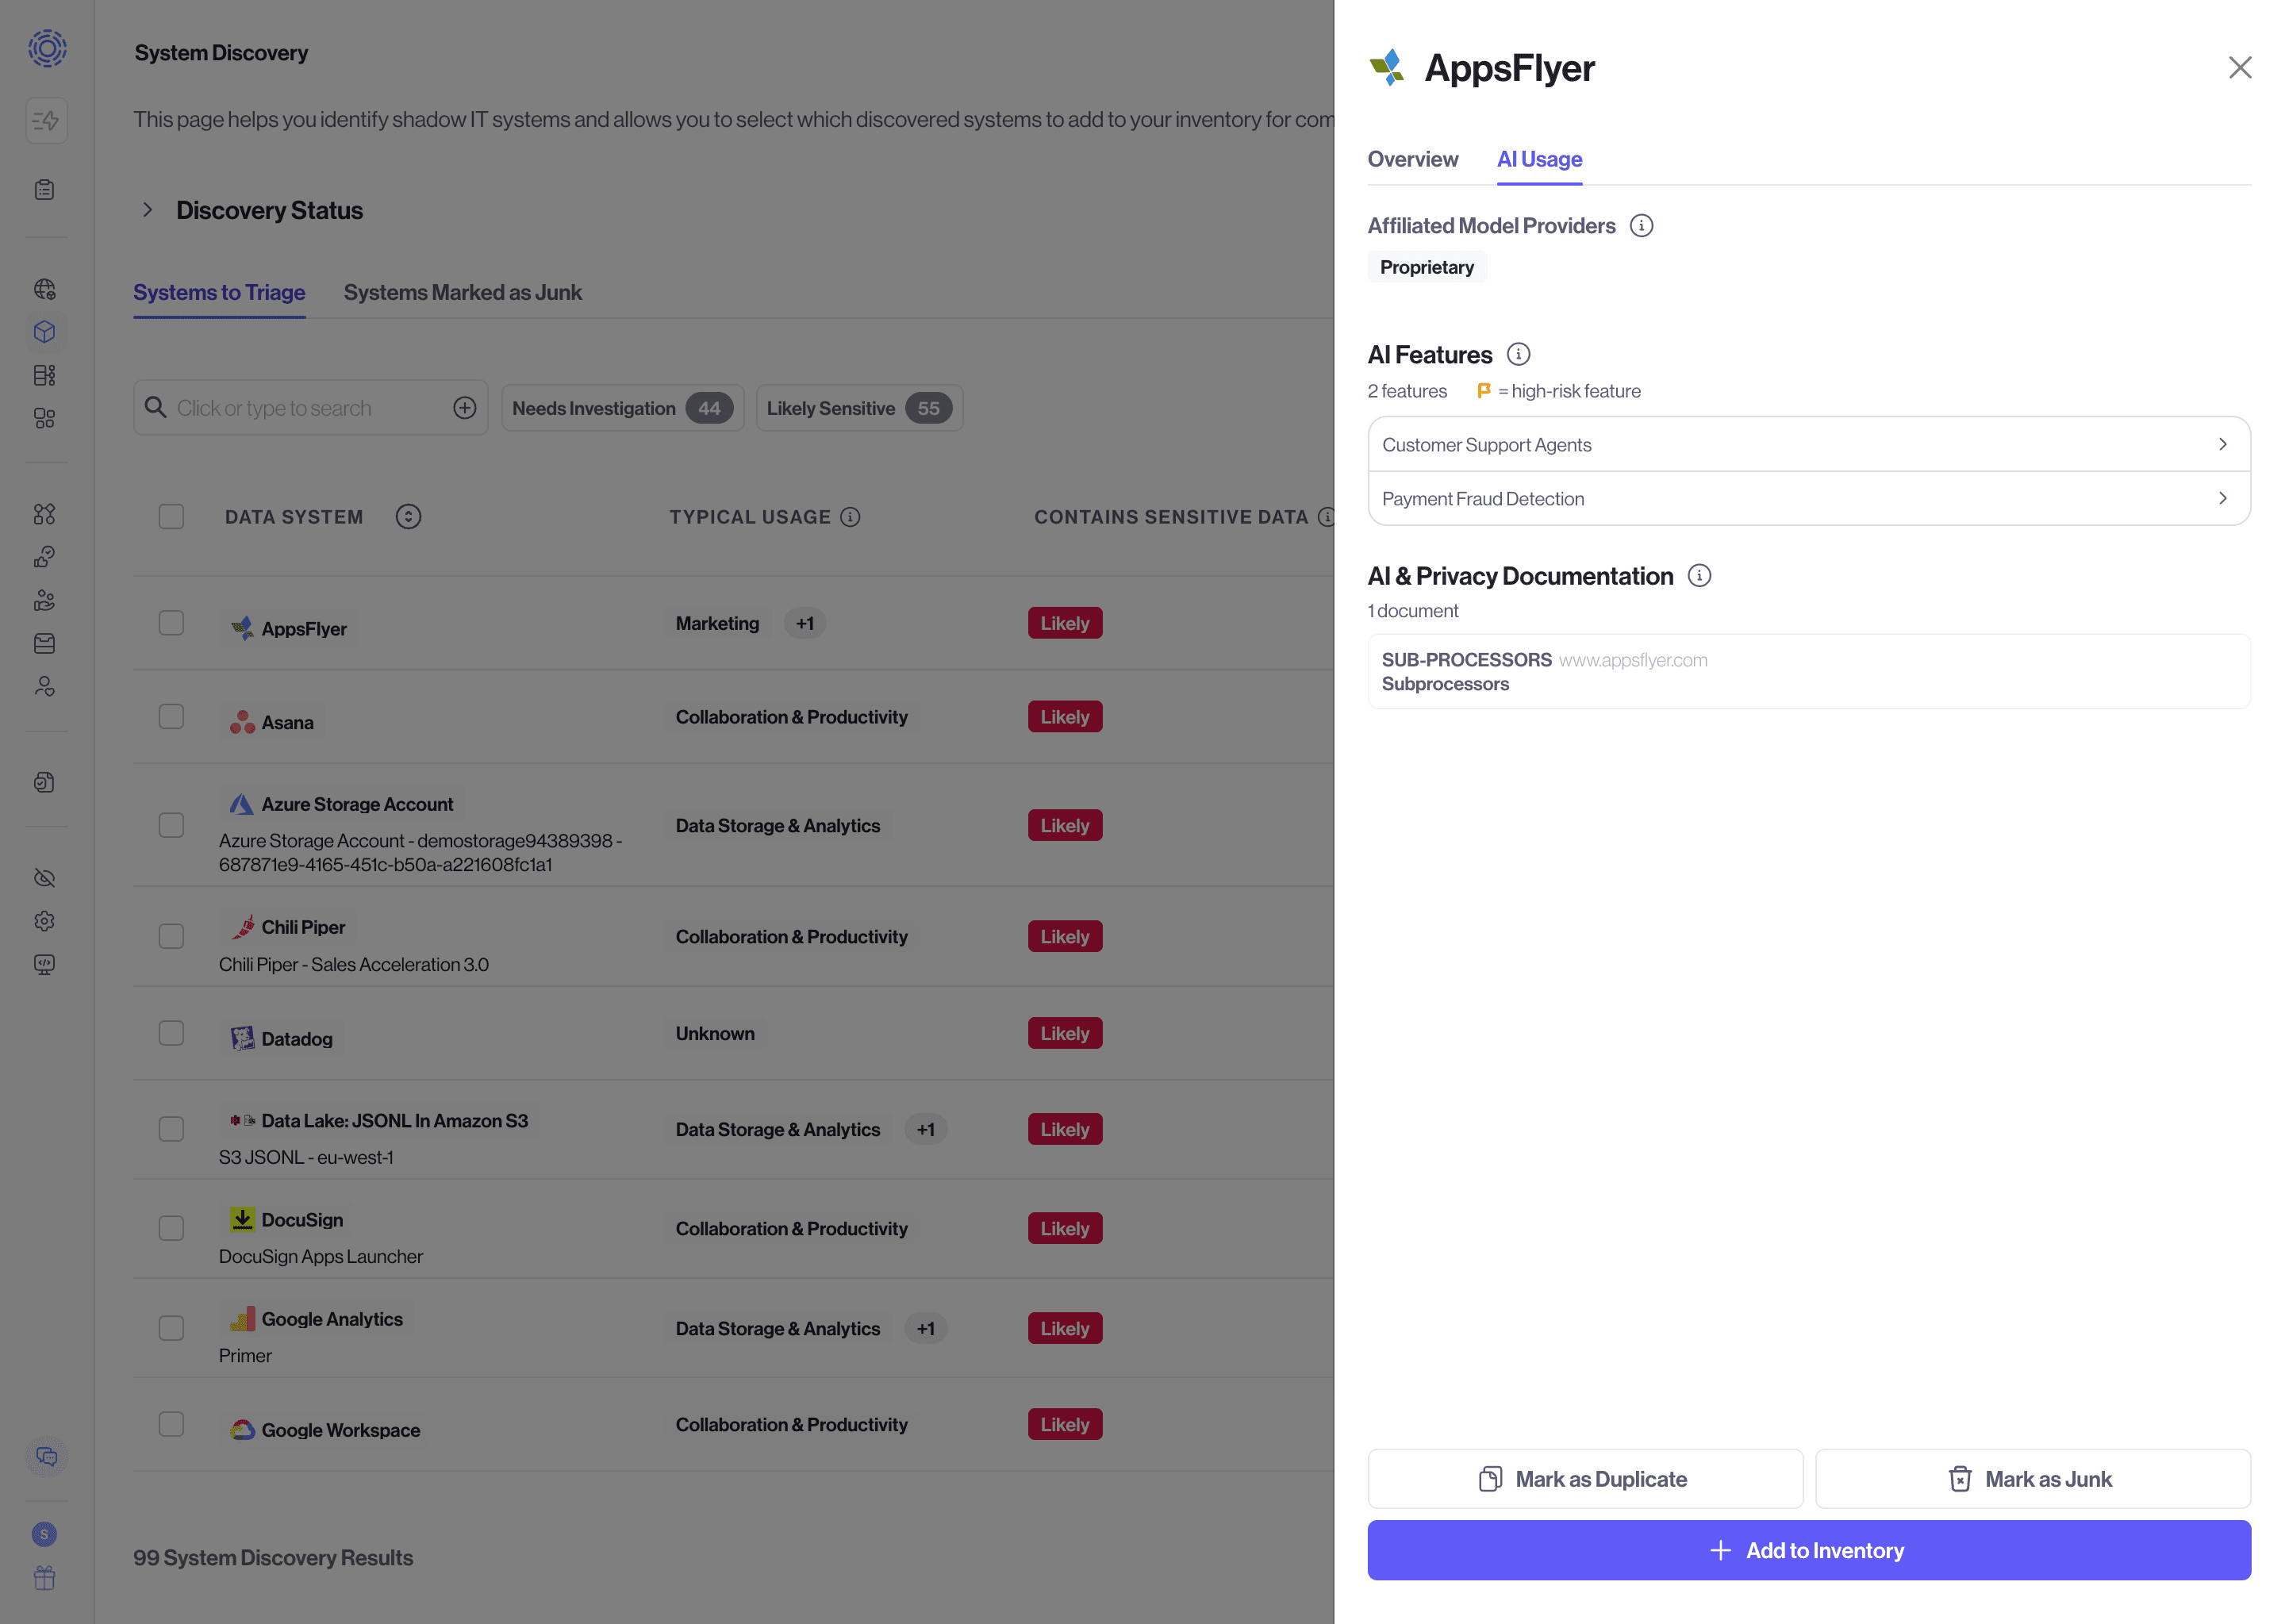Open the gift box icon in sidebar
2285x1624 pixels.
pyautogui.click(x=45, y=1578)
